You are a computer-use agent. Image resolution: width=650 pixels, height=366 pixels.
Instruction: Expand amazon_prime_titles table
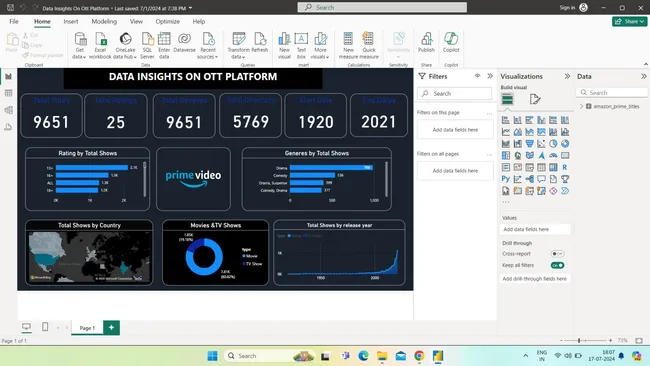coord(582,107)
